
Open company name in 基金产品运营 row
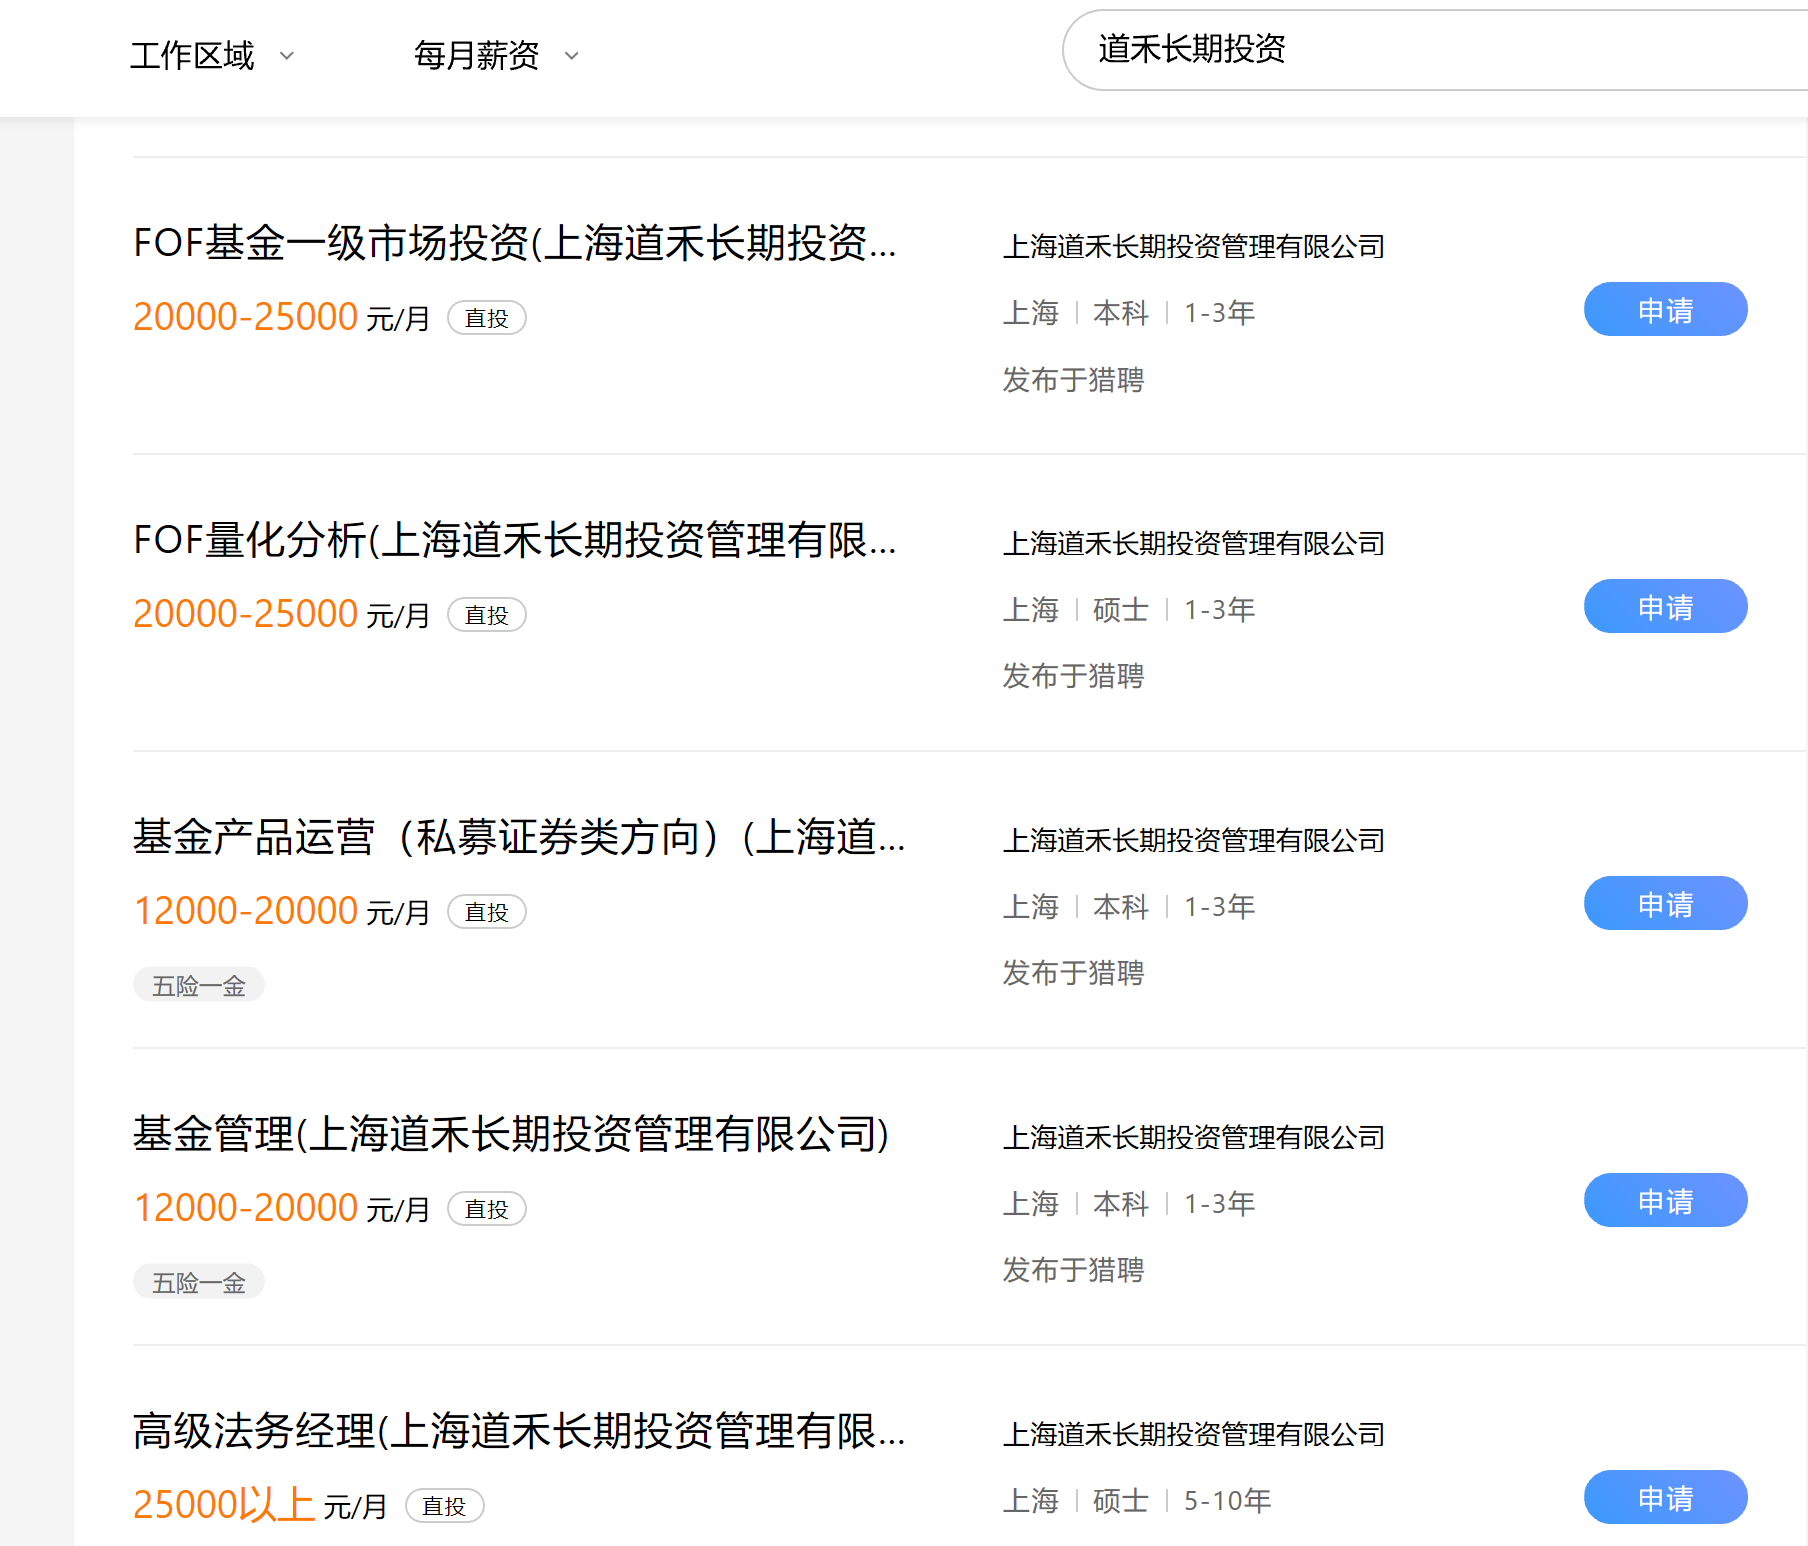pos(1194,840)
